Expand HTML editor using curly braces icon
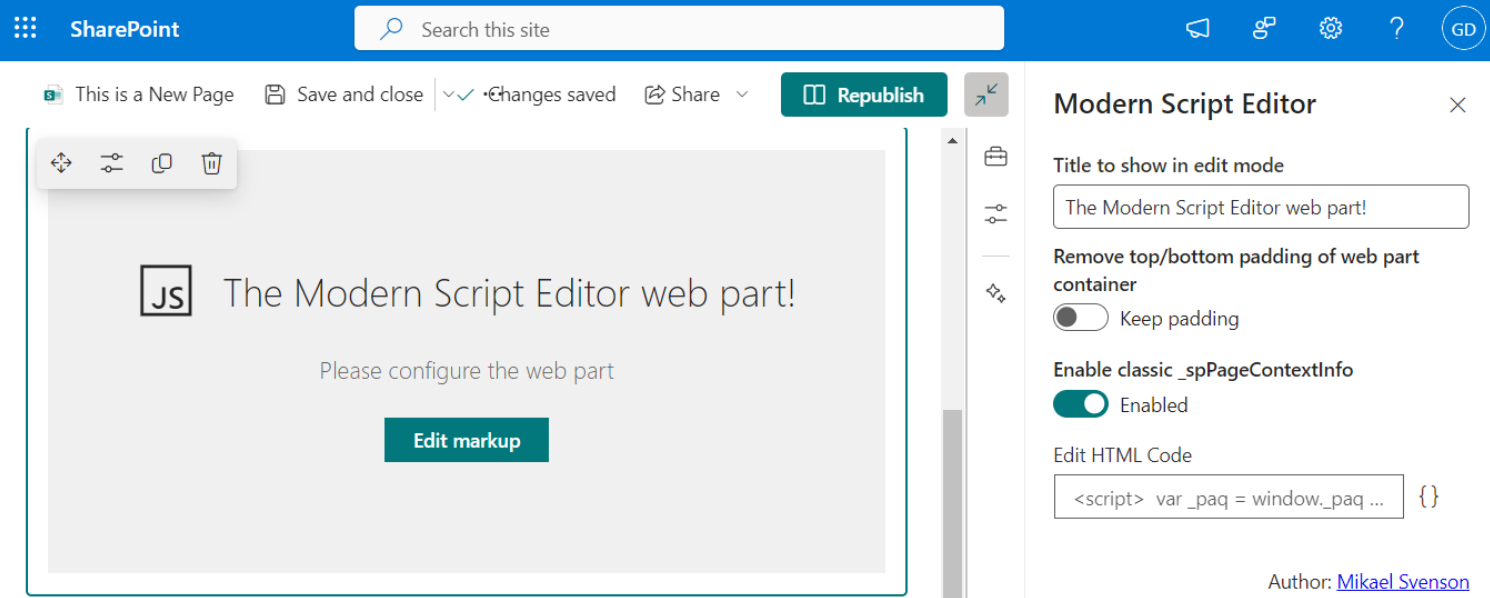The height and width of the screenshot is (598, 1490). (1430, 495)
